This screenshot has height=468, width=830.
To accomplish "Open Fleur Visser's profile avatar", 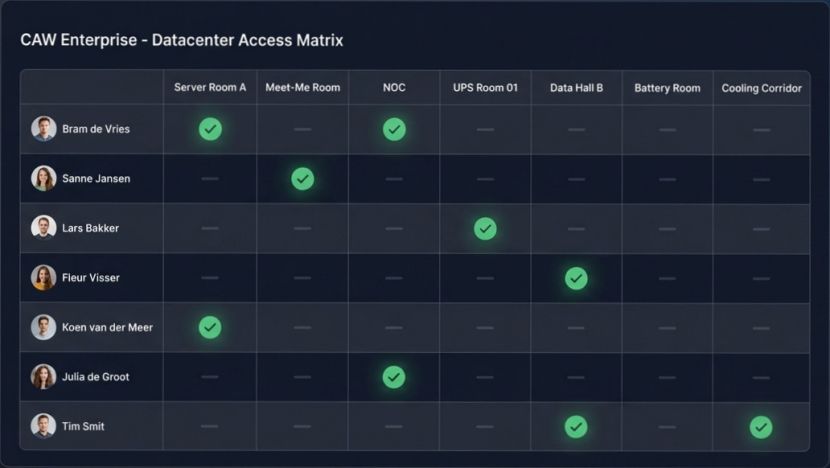I will pos(43,278).
